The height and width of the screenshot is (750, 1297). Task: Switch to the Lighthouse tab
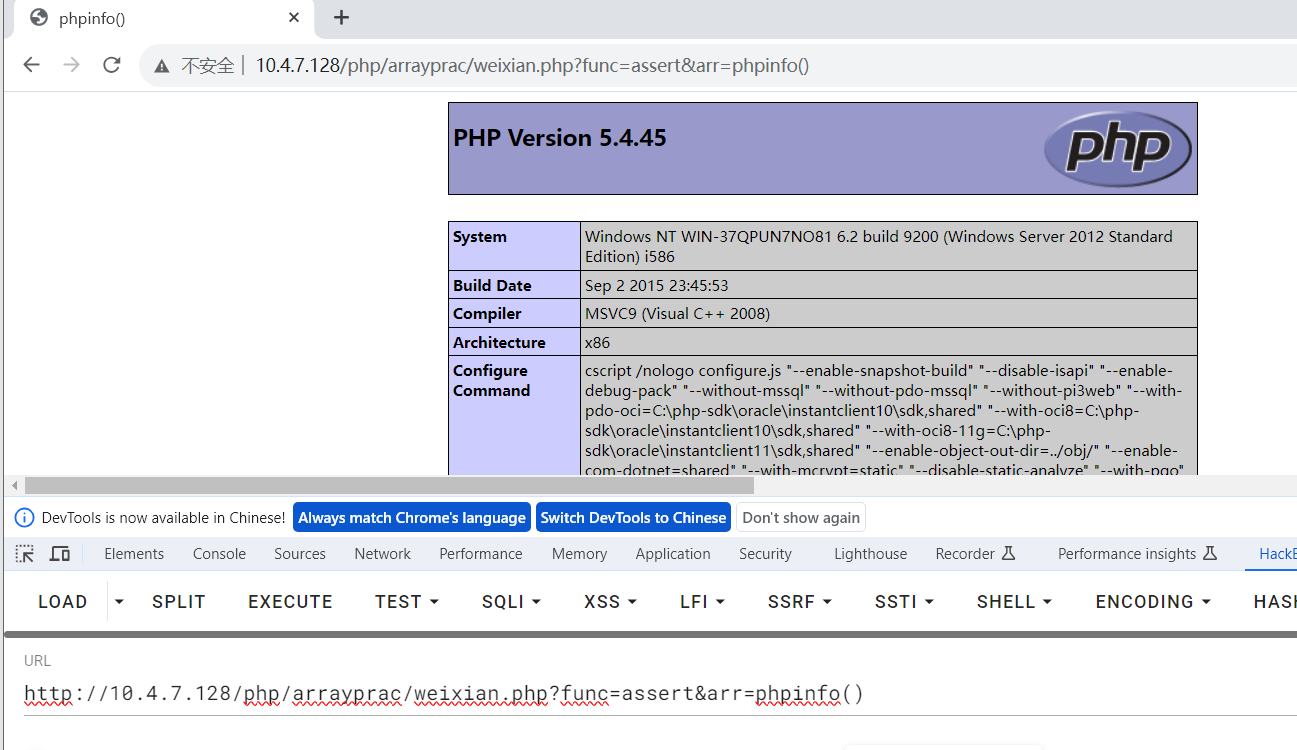[871, 553]
